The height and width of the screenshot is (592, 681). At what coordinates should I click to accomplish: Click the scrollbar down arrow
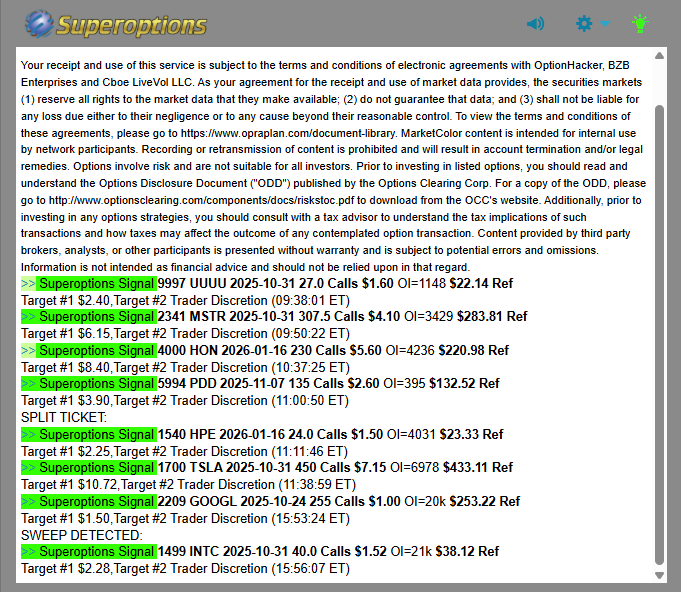pos(658,575)
